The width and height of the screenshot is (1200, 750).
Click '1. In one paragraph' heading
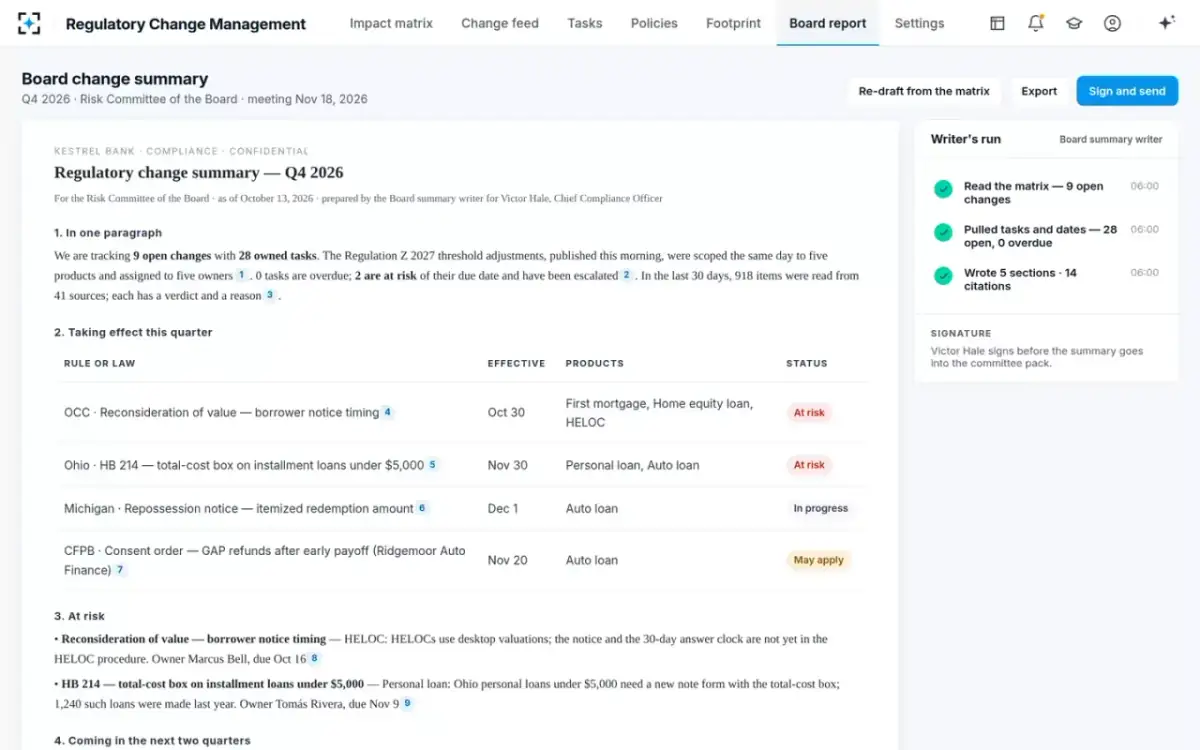coord(108,233)
